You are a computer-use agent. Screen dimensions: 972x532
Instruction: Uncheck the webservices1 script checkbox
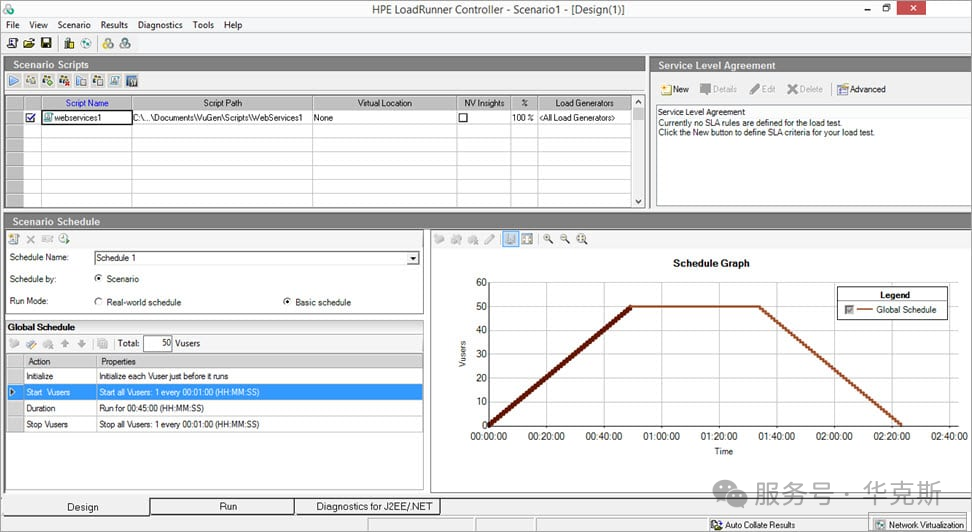tap(30, 117)
